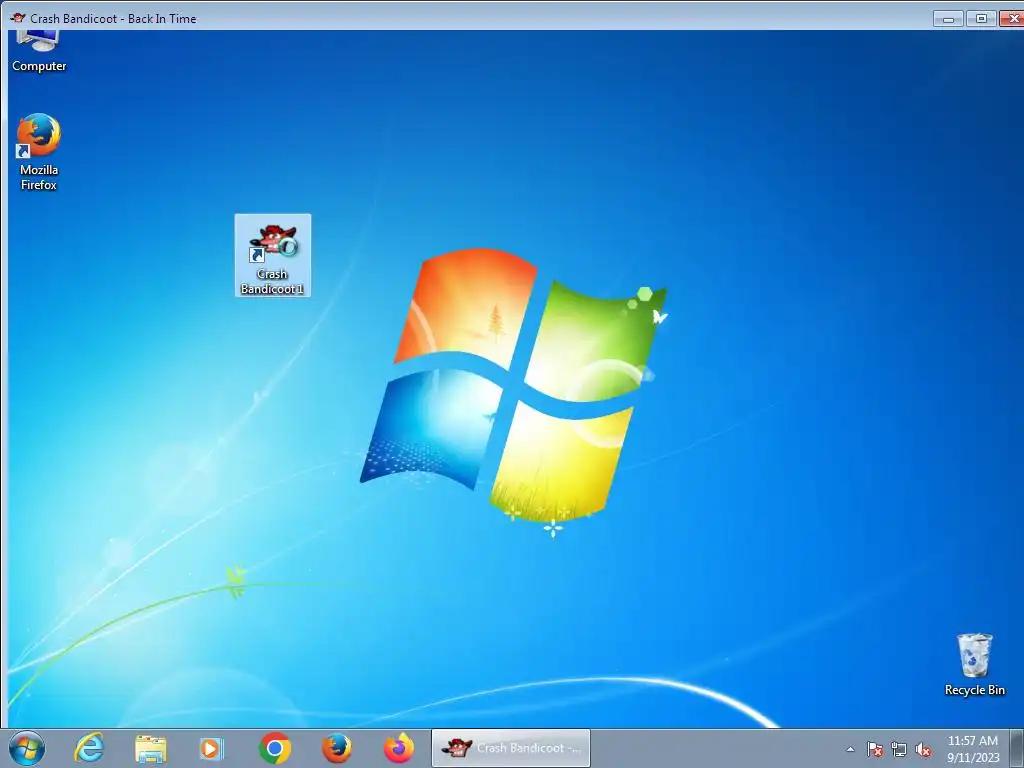Viewport: 1024px width, 768px height.
Task: Launch the older Firefox taskbar icon
Action: tap(337, 748)
